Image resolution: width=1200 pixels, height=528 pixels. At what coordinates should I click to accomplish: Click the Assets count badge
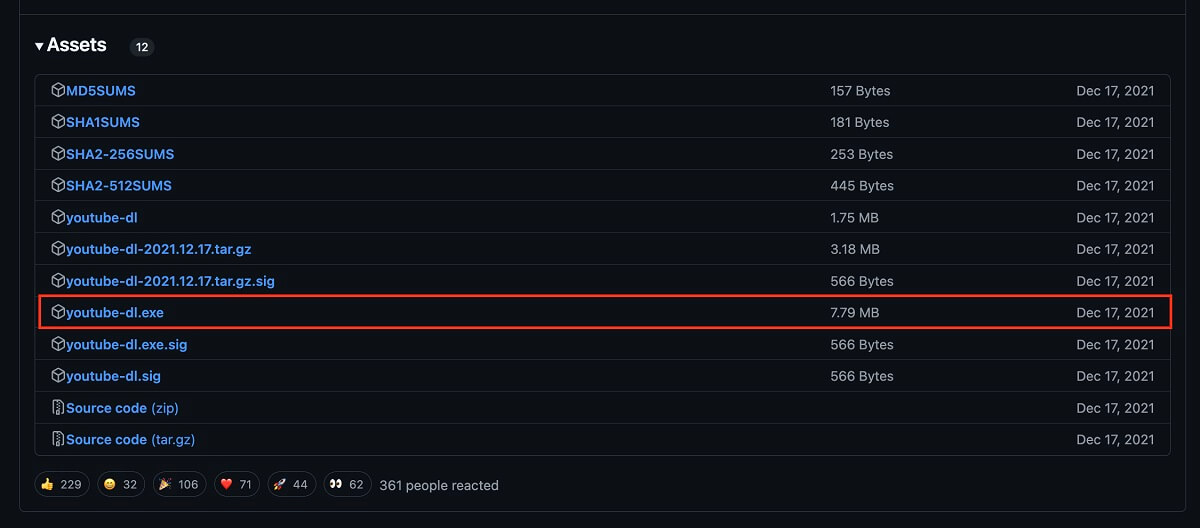click(142, 47)
